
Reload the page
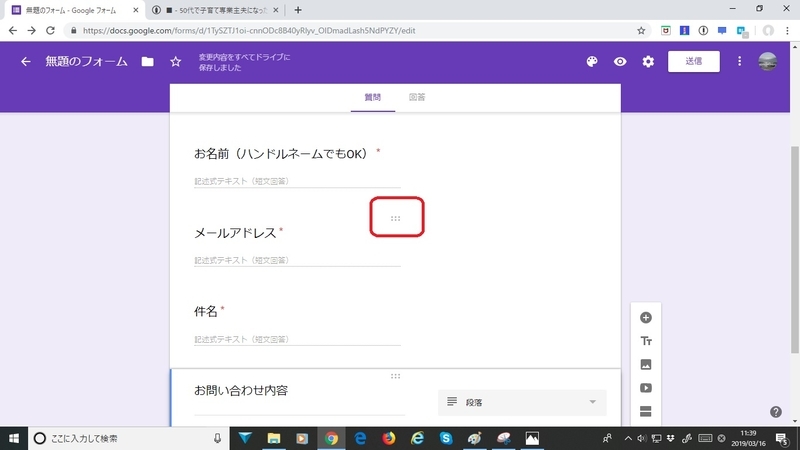[50, 31]
